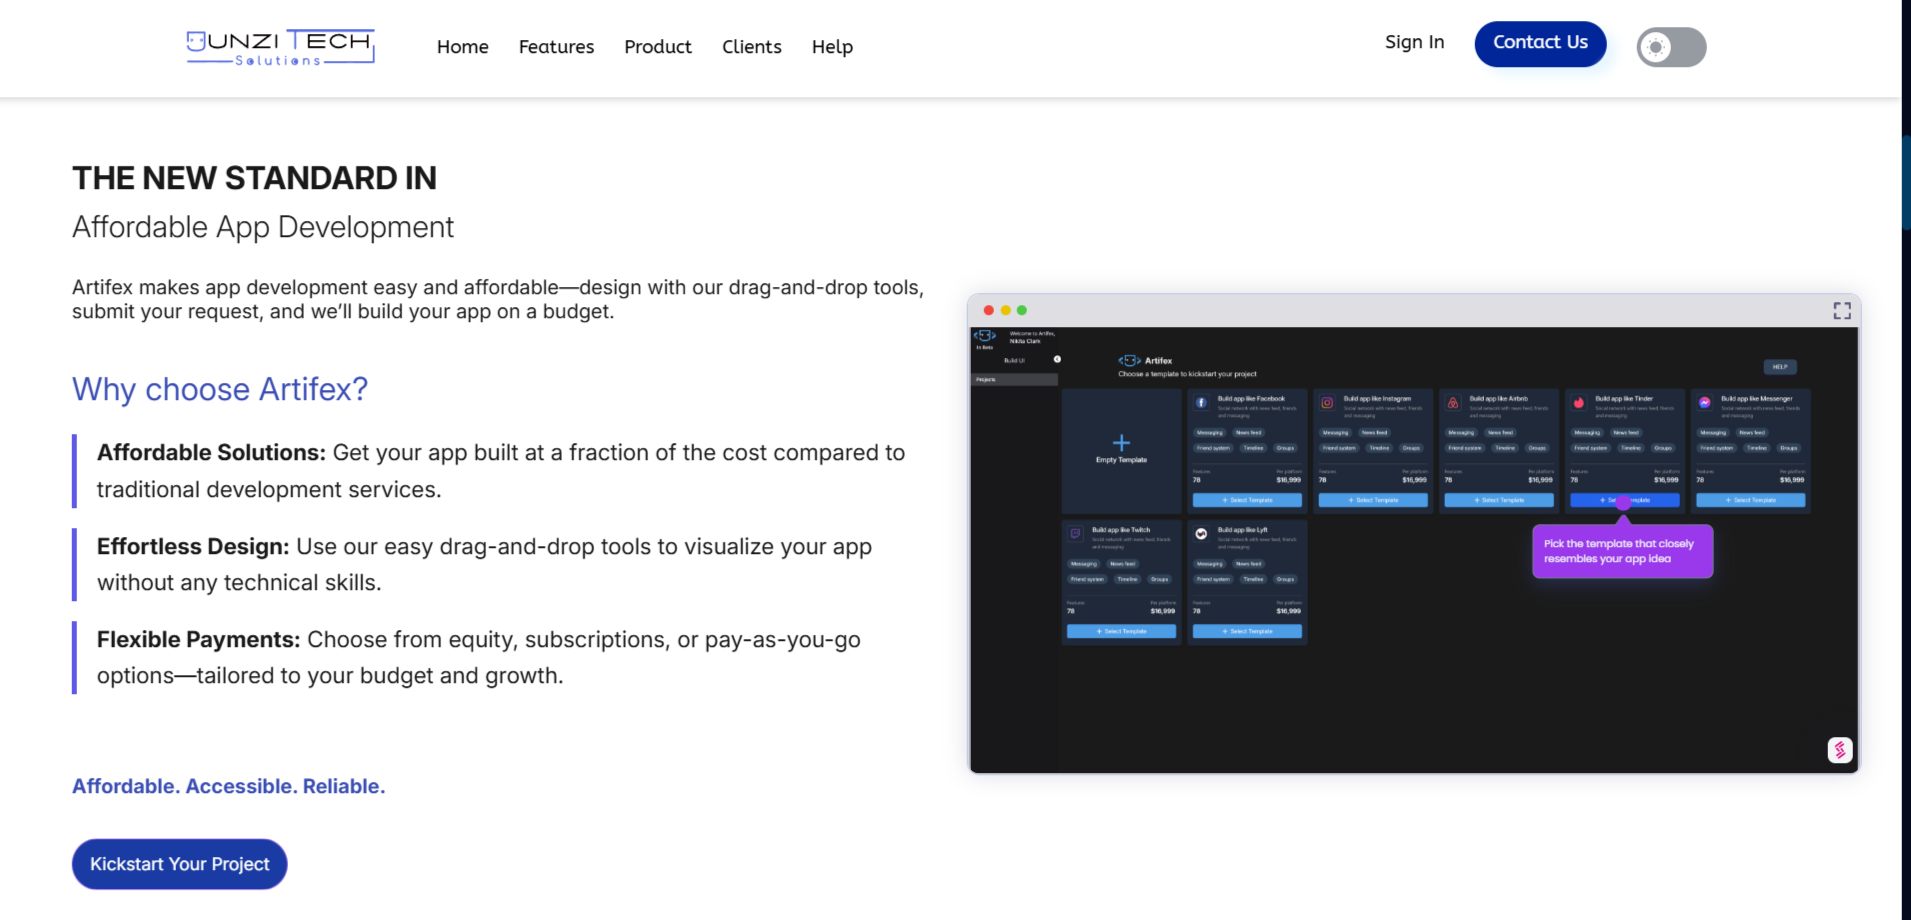Collapse the demo sidebar with the arrow icon
This screenshot has width=1911, height=920.
coord(1057,359)
